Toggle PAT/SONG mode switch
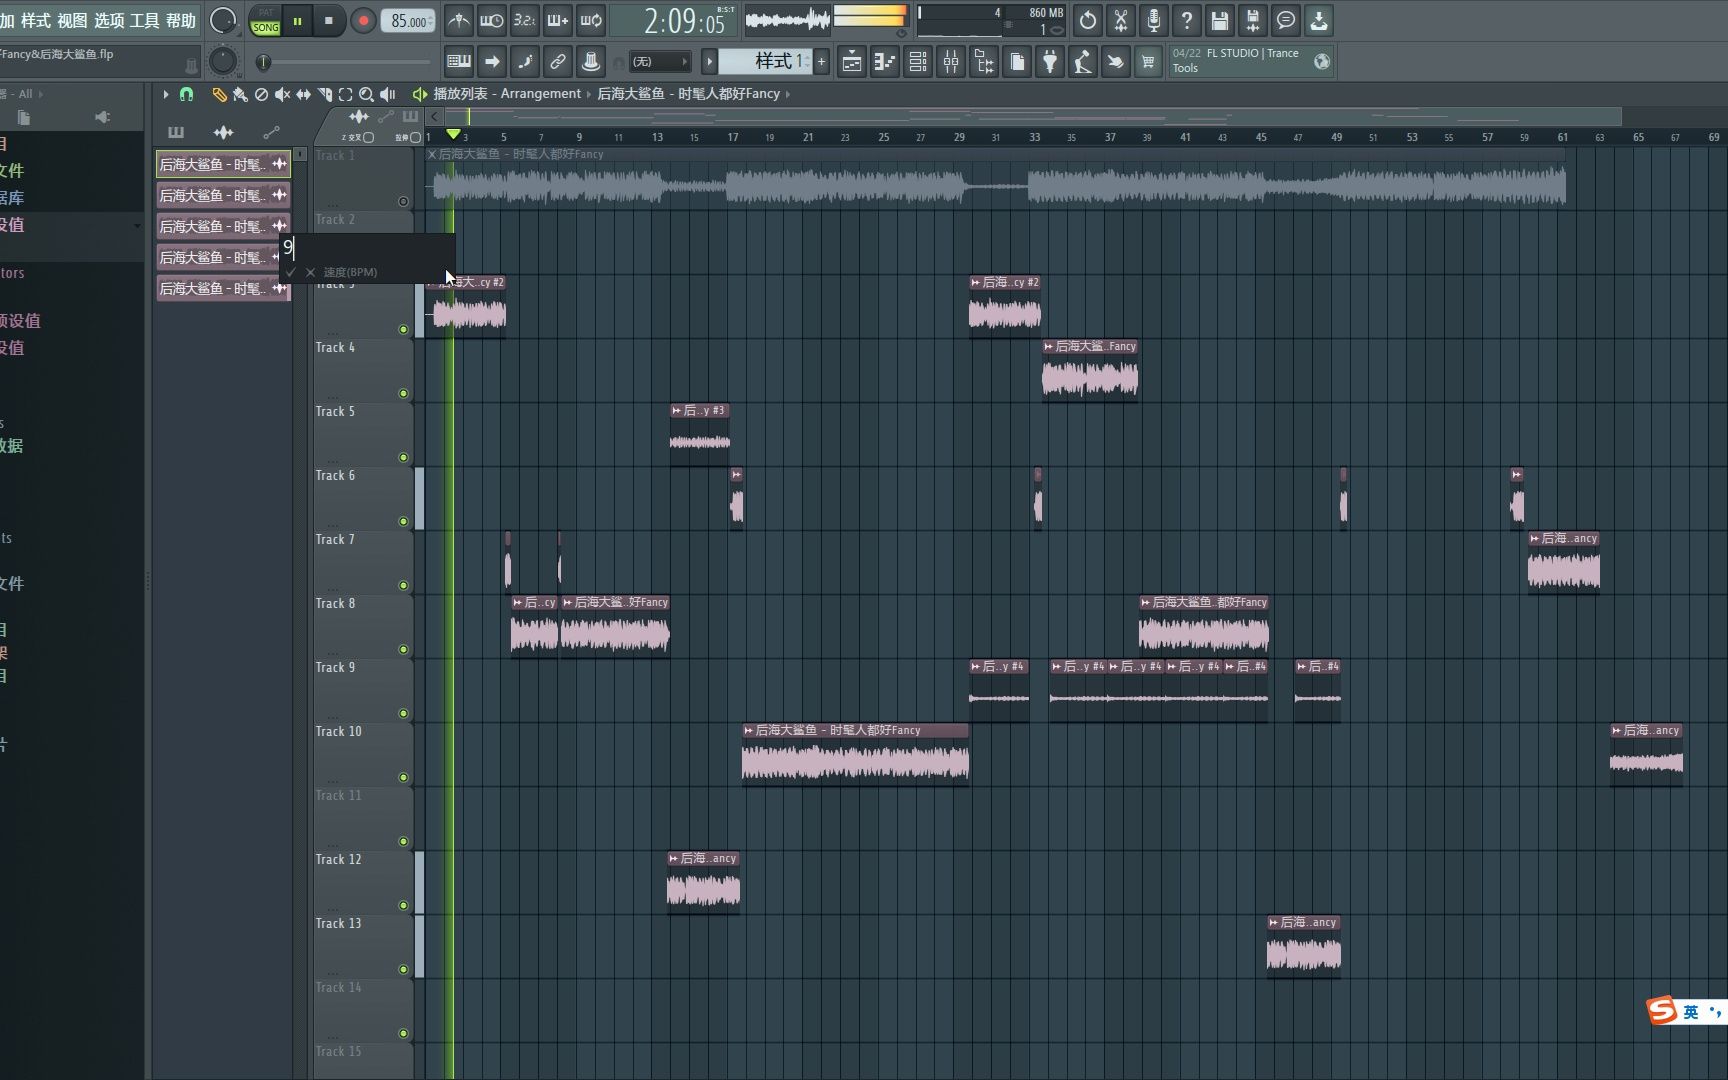The height and width of the screenshot is (1080, 1728). 265,20
